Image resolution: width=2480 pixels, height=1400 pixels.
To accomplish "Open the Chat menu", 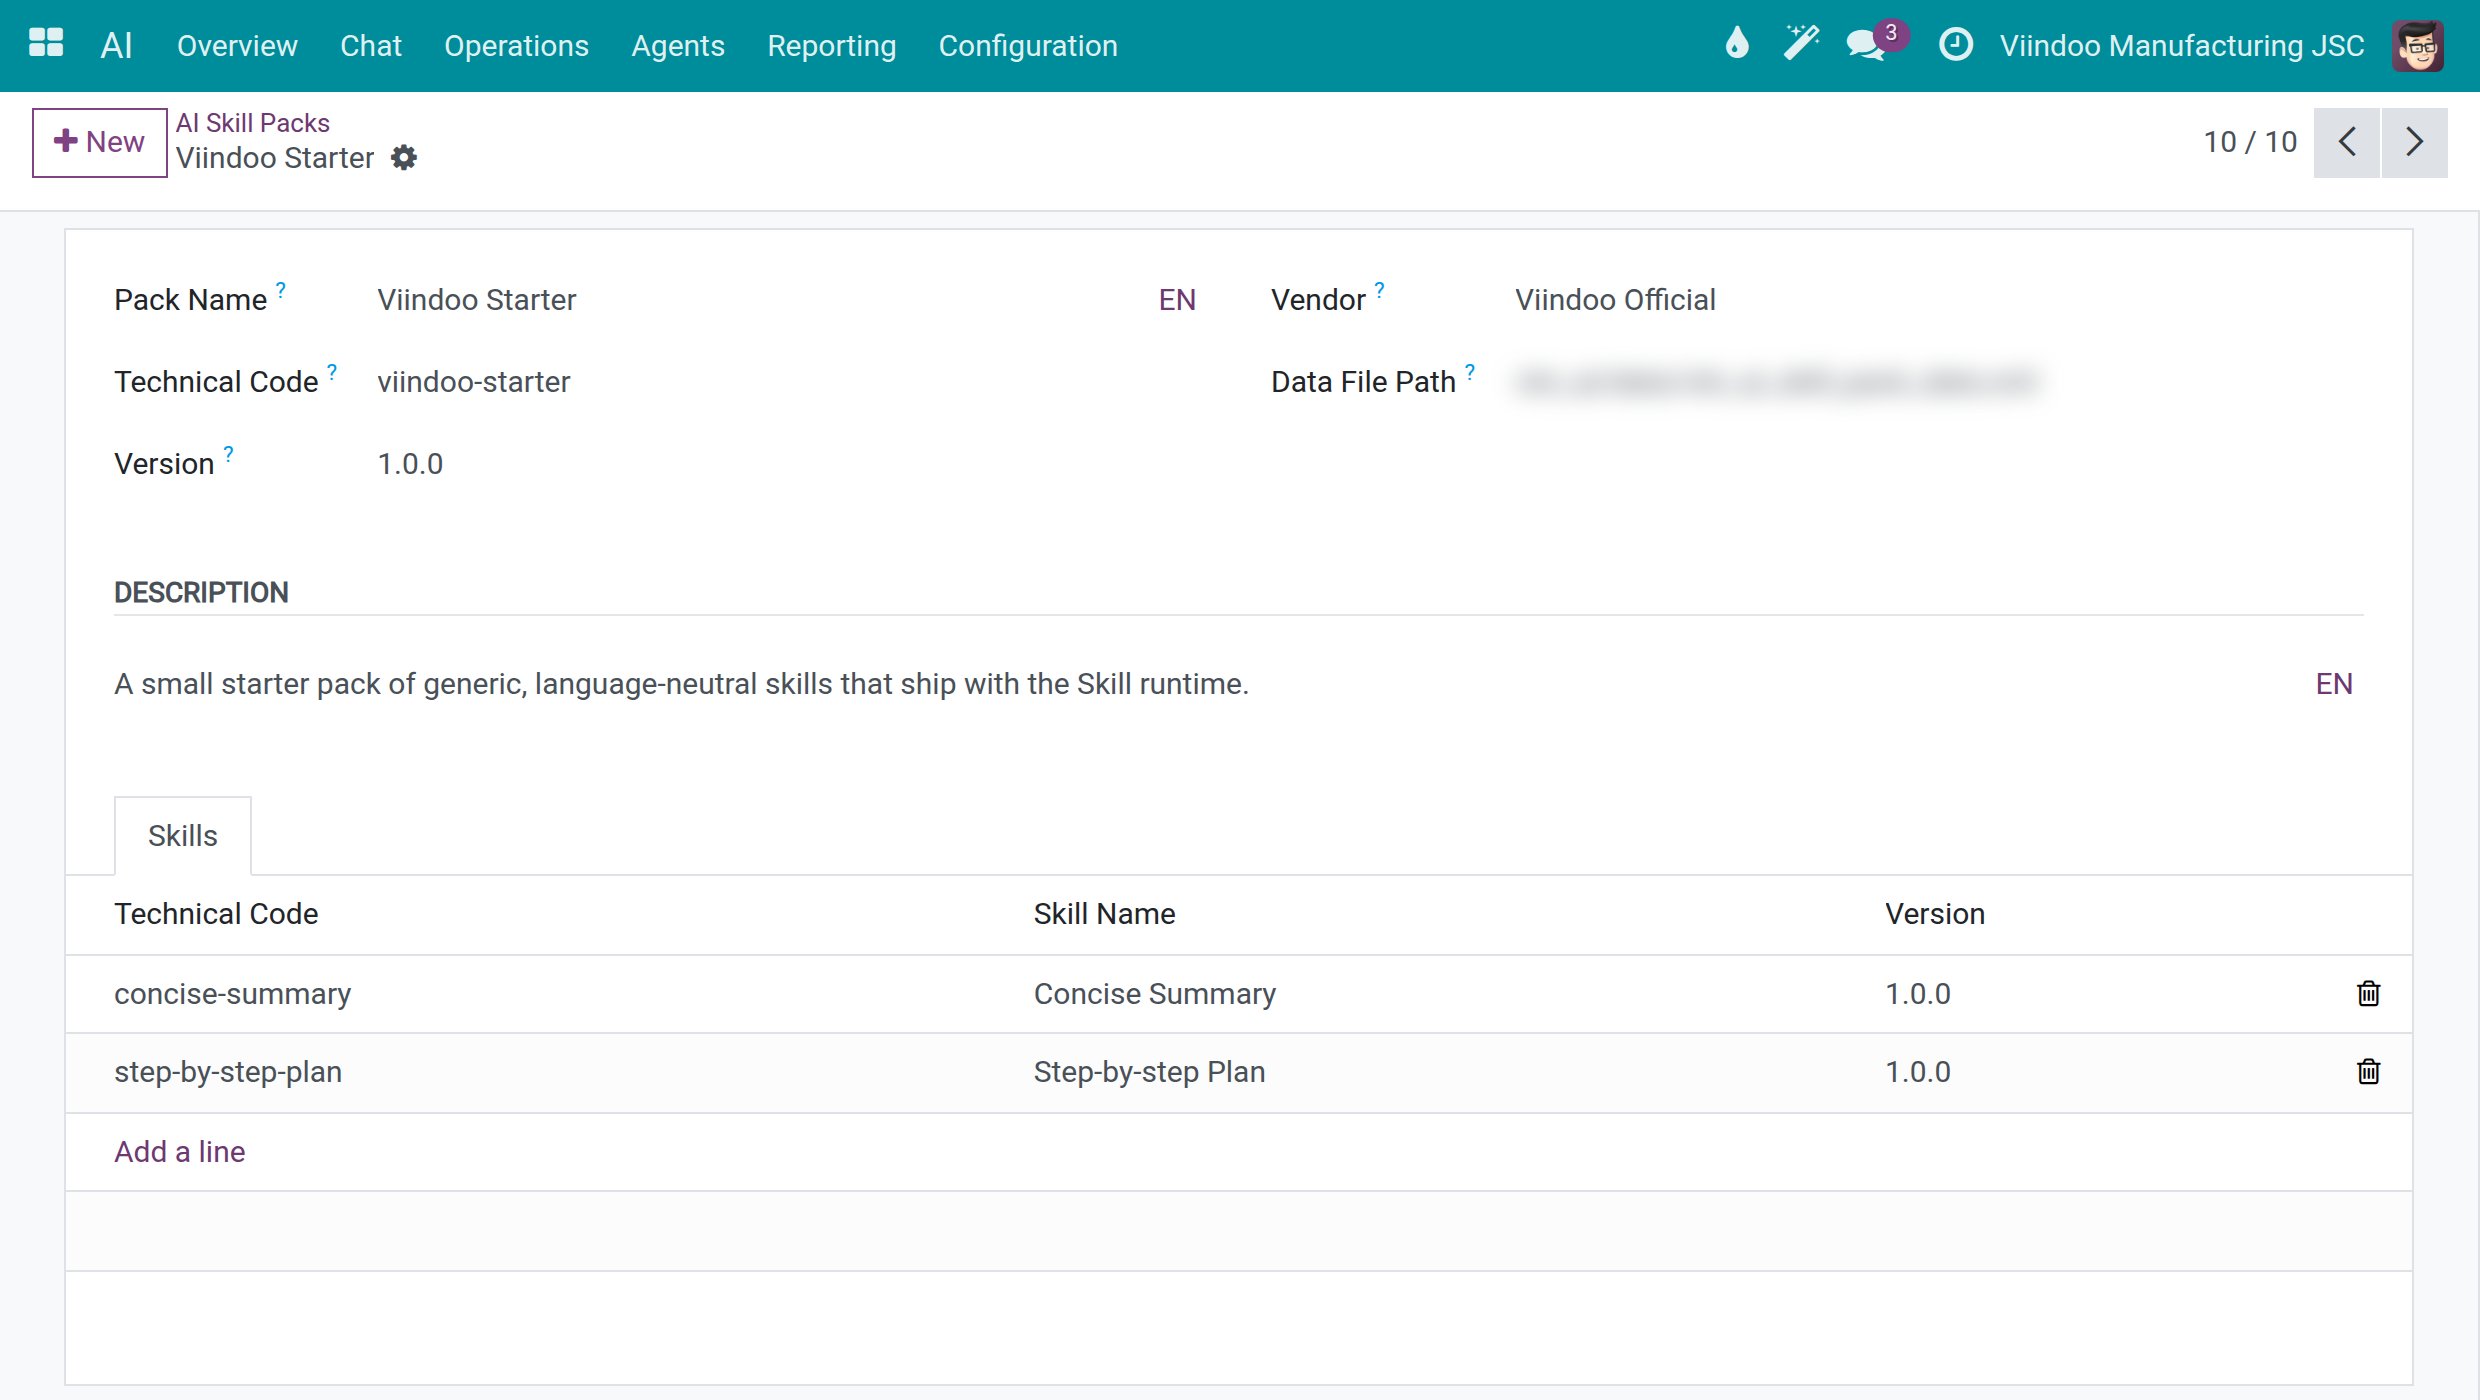I will click(371, 45).
